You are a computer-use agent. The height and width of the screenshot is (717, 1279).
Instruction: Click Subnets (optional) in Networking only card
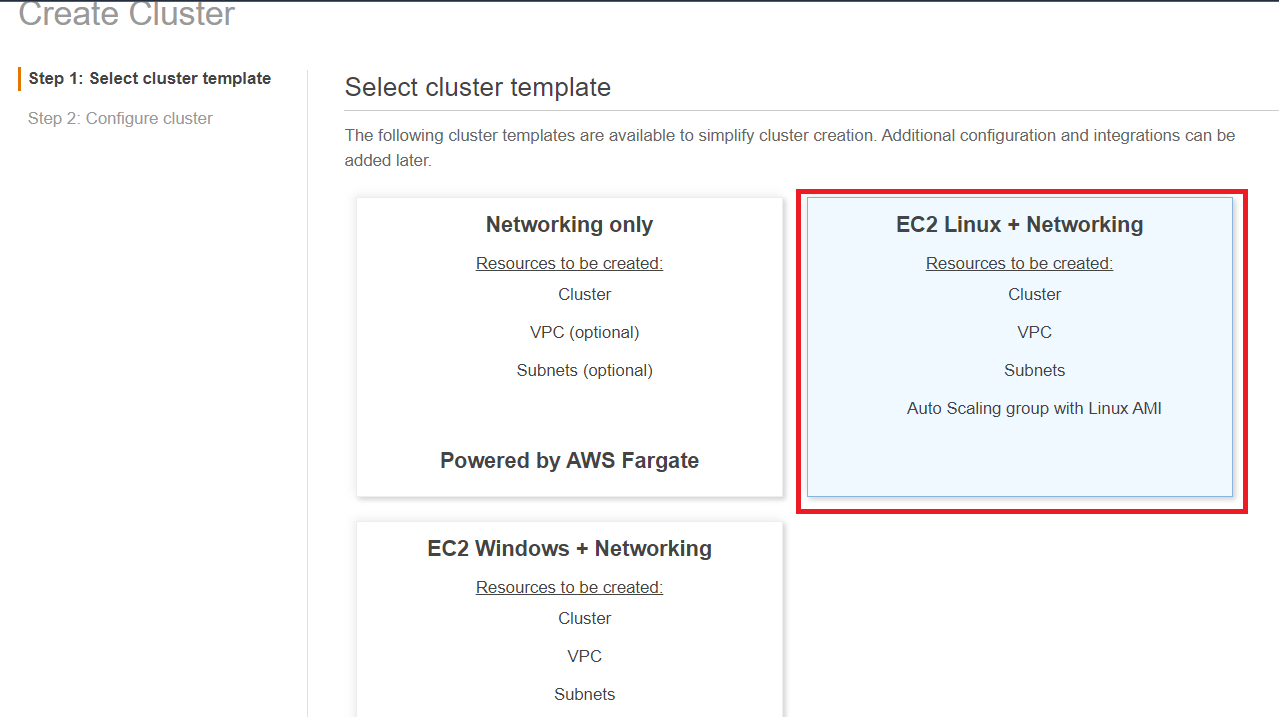[585, 370]
